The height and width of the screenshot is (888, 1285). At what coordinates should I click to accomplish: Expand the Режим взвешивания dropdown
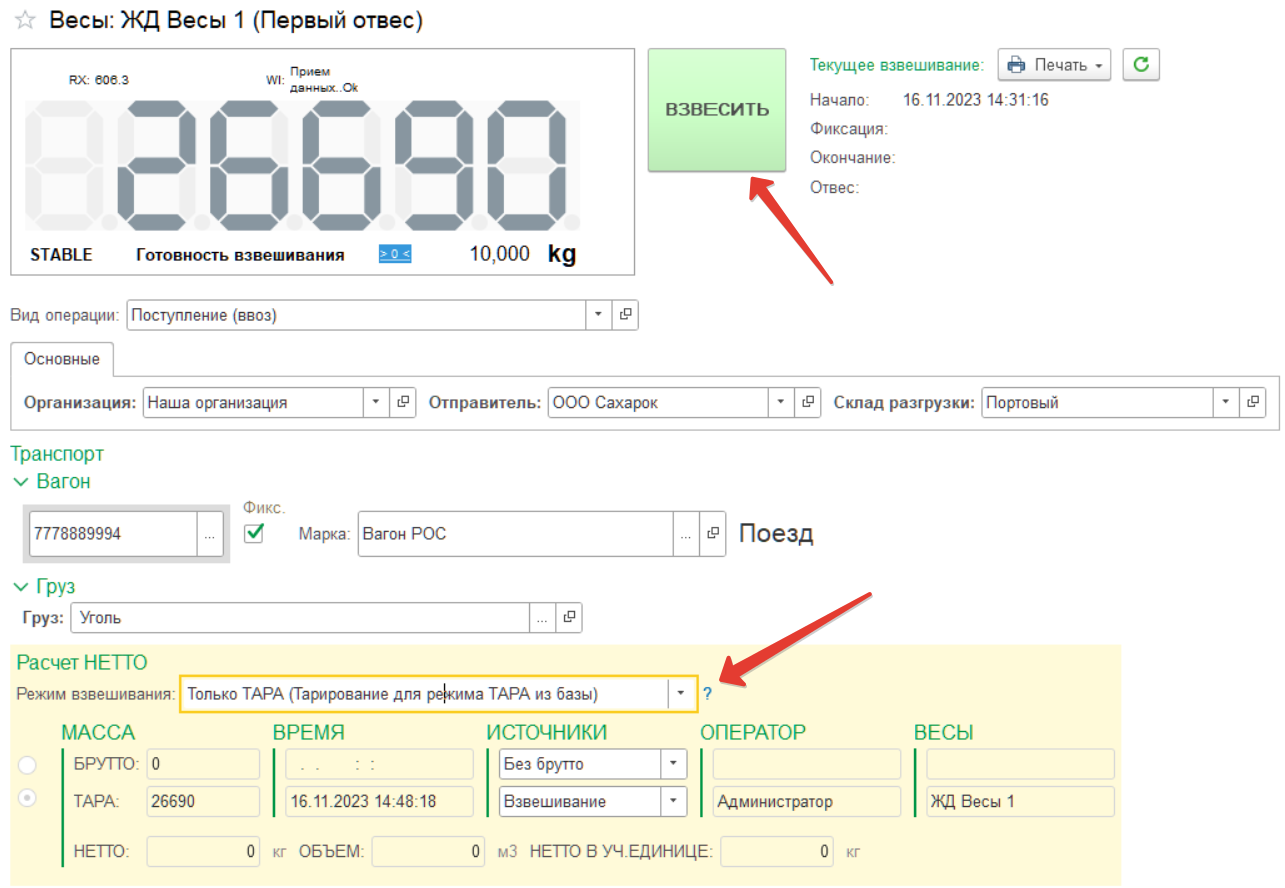click(x=680, y=693)
